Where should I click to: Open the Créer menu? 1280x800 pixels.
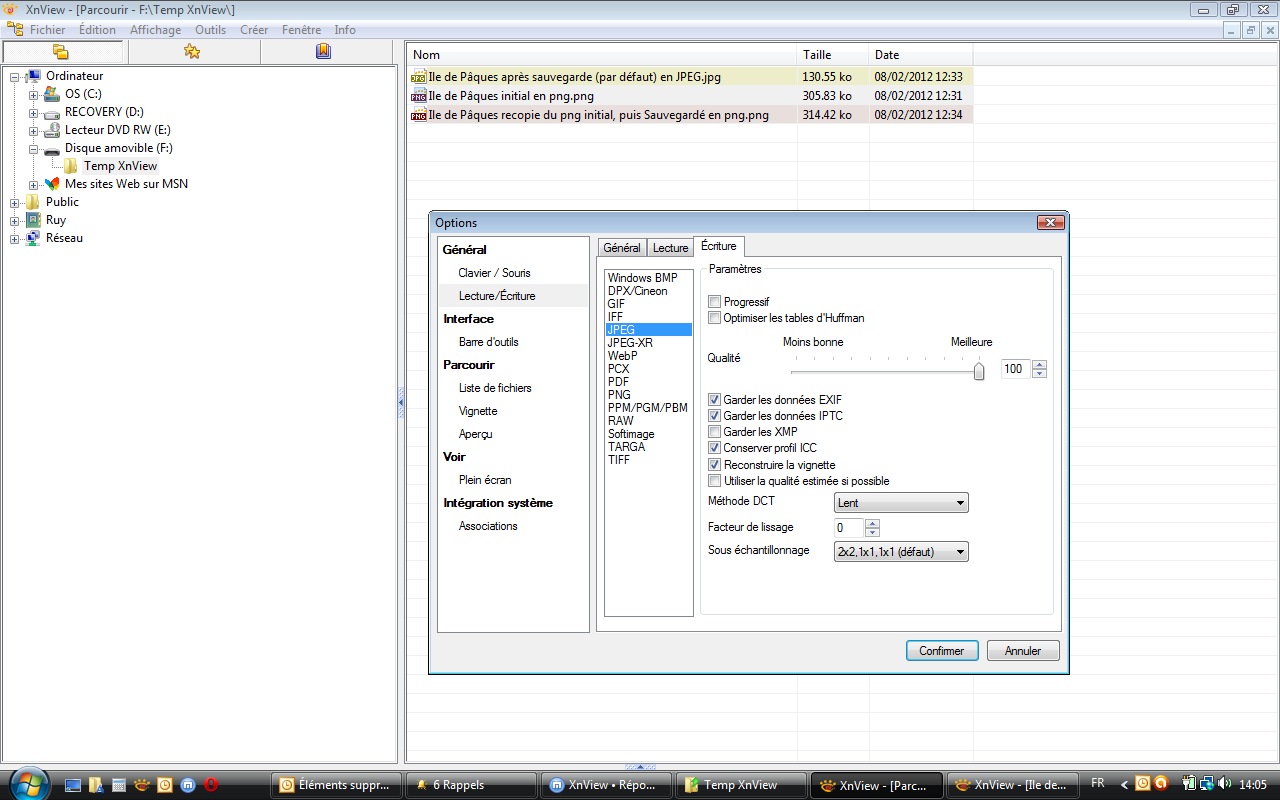click(x=254, y=30)
